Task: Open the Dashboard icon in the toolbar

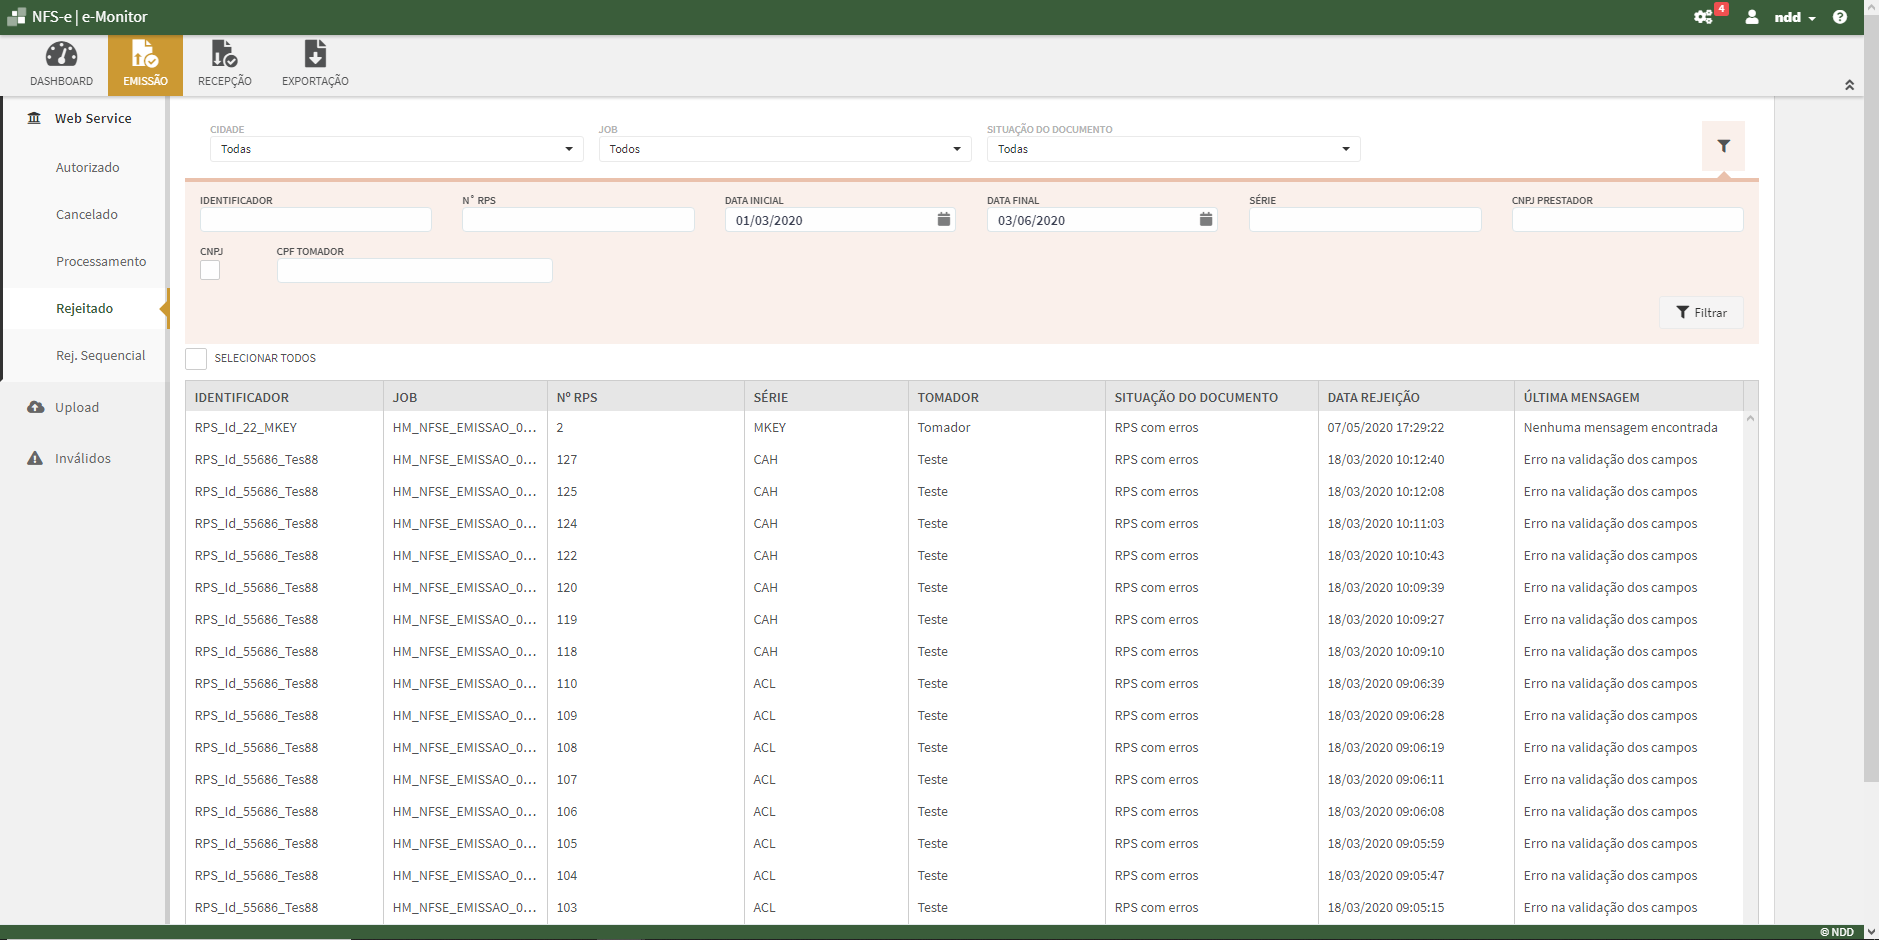Action: tap(60, 62)
